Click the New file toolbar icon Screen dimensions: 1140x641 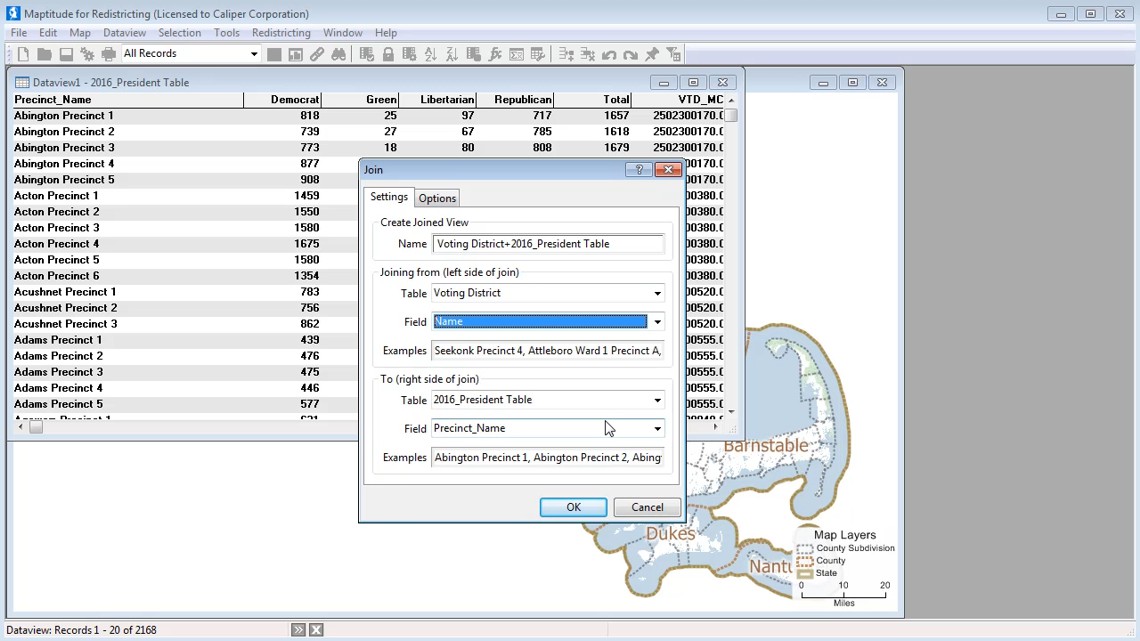point(23,54)
